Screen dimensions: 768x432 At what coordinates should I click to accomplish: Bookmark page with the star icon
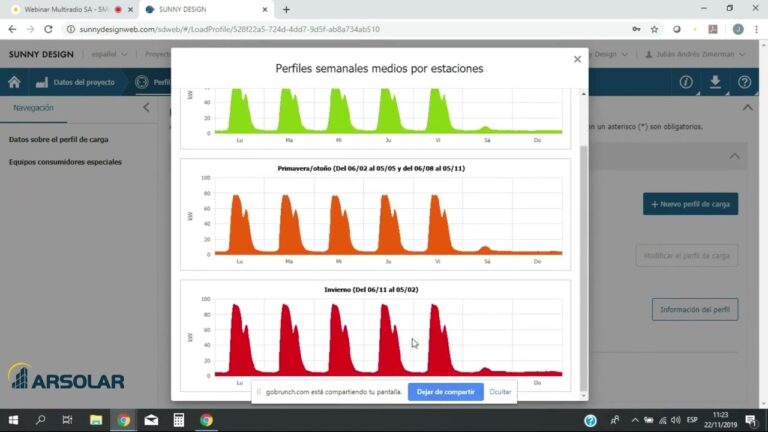pos(654,29)
